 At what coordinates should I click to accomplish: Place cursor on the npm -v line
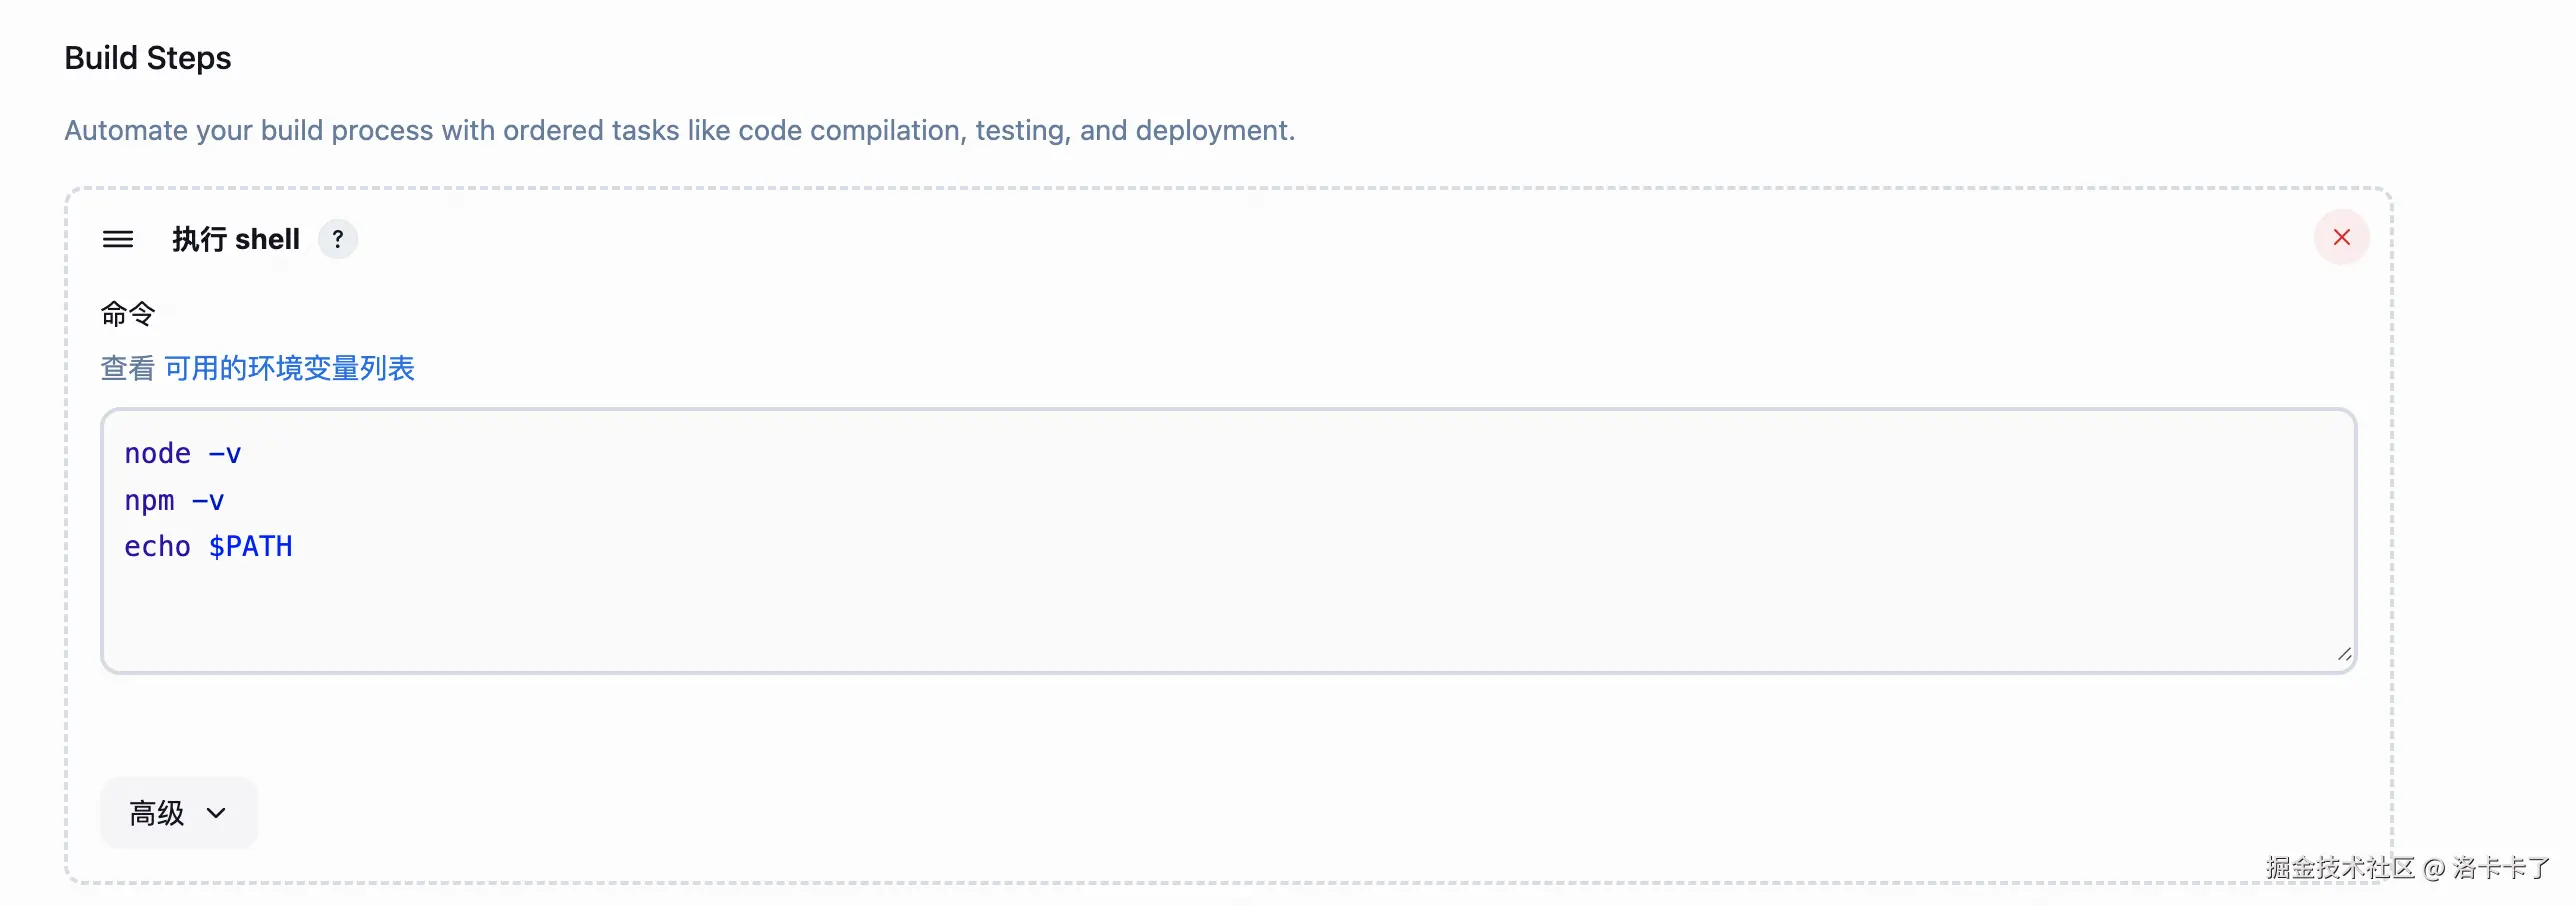pos(174,500)
